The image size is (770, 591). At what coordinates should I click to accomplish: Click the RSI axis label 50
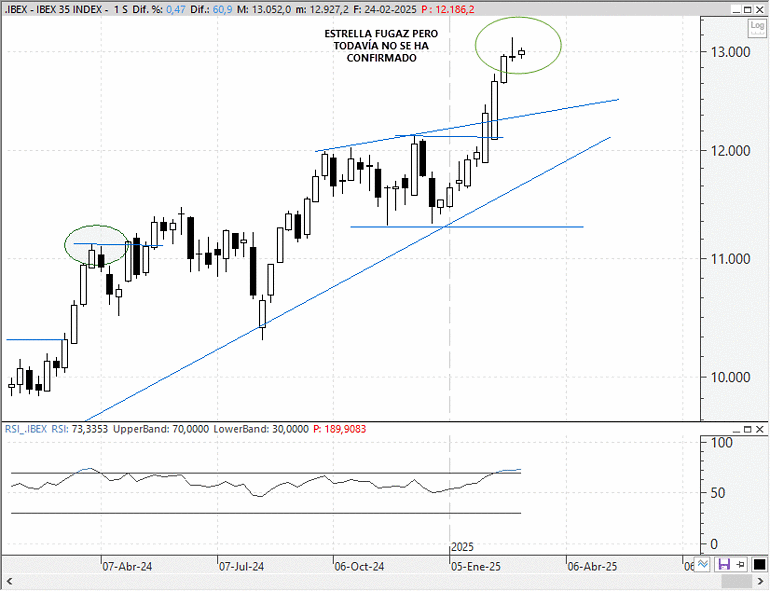718,493
